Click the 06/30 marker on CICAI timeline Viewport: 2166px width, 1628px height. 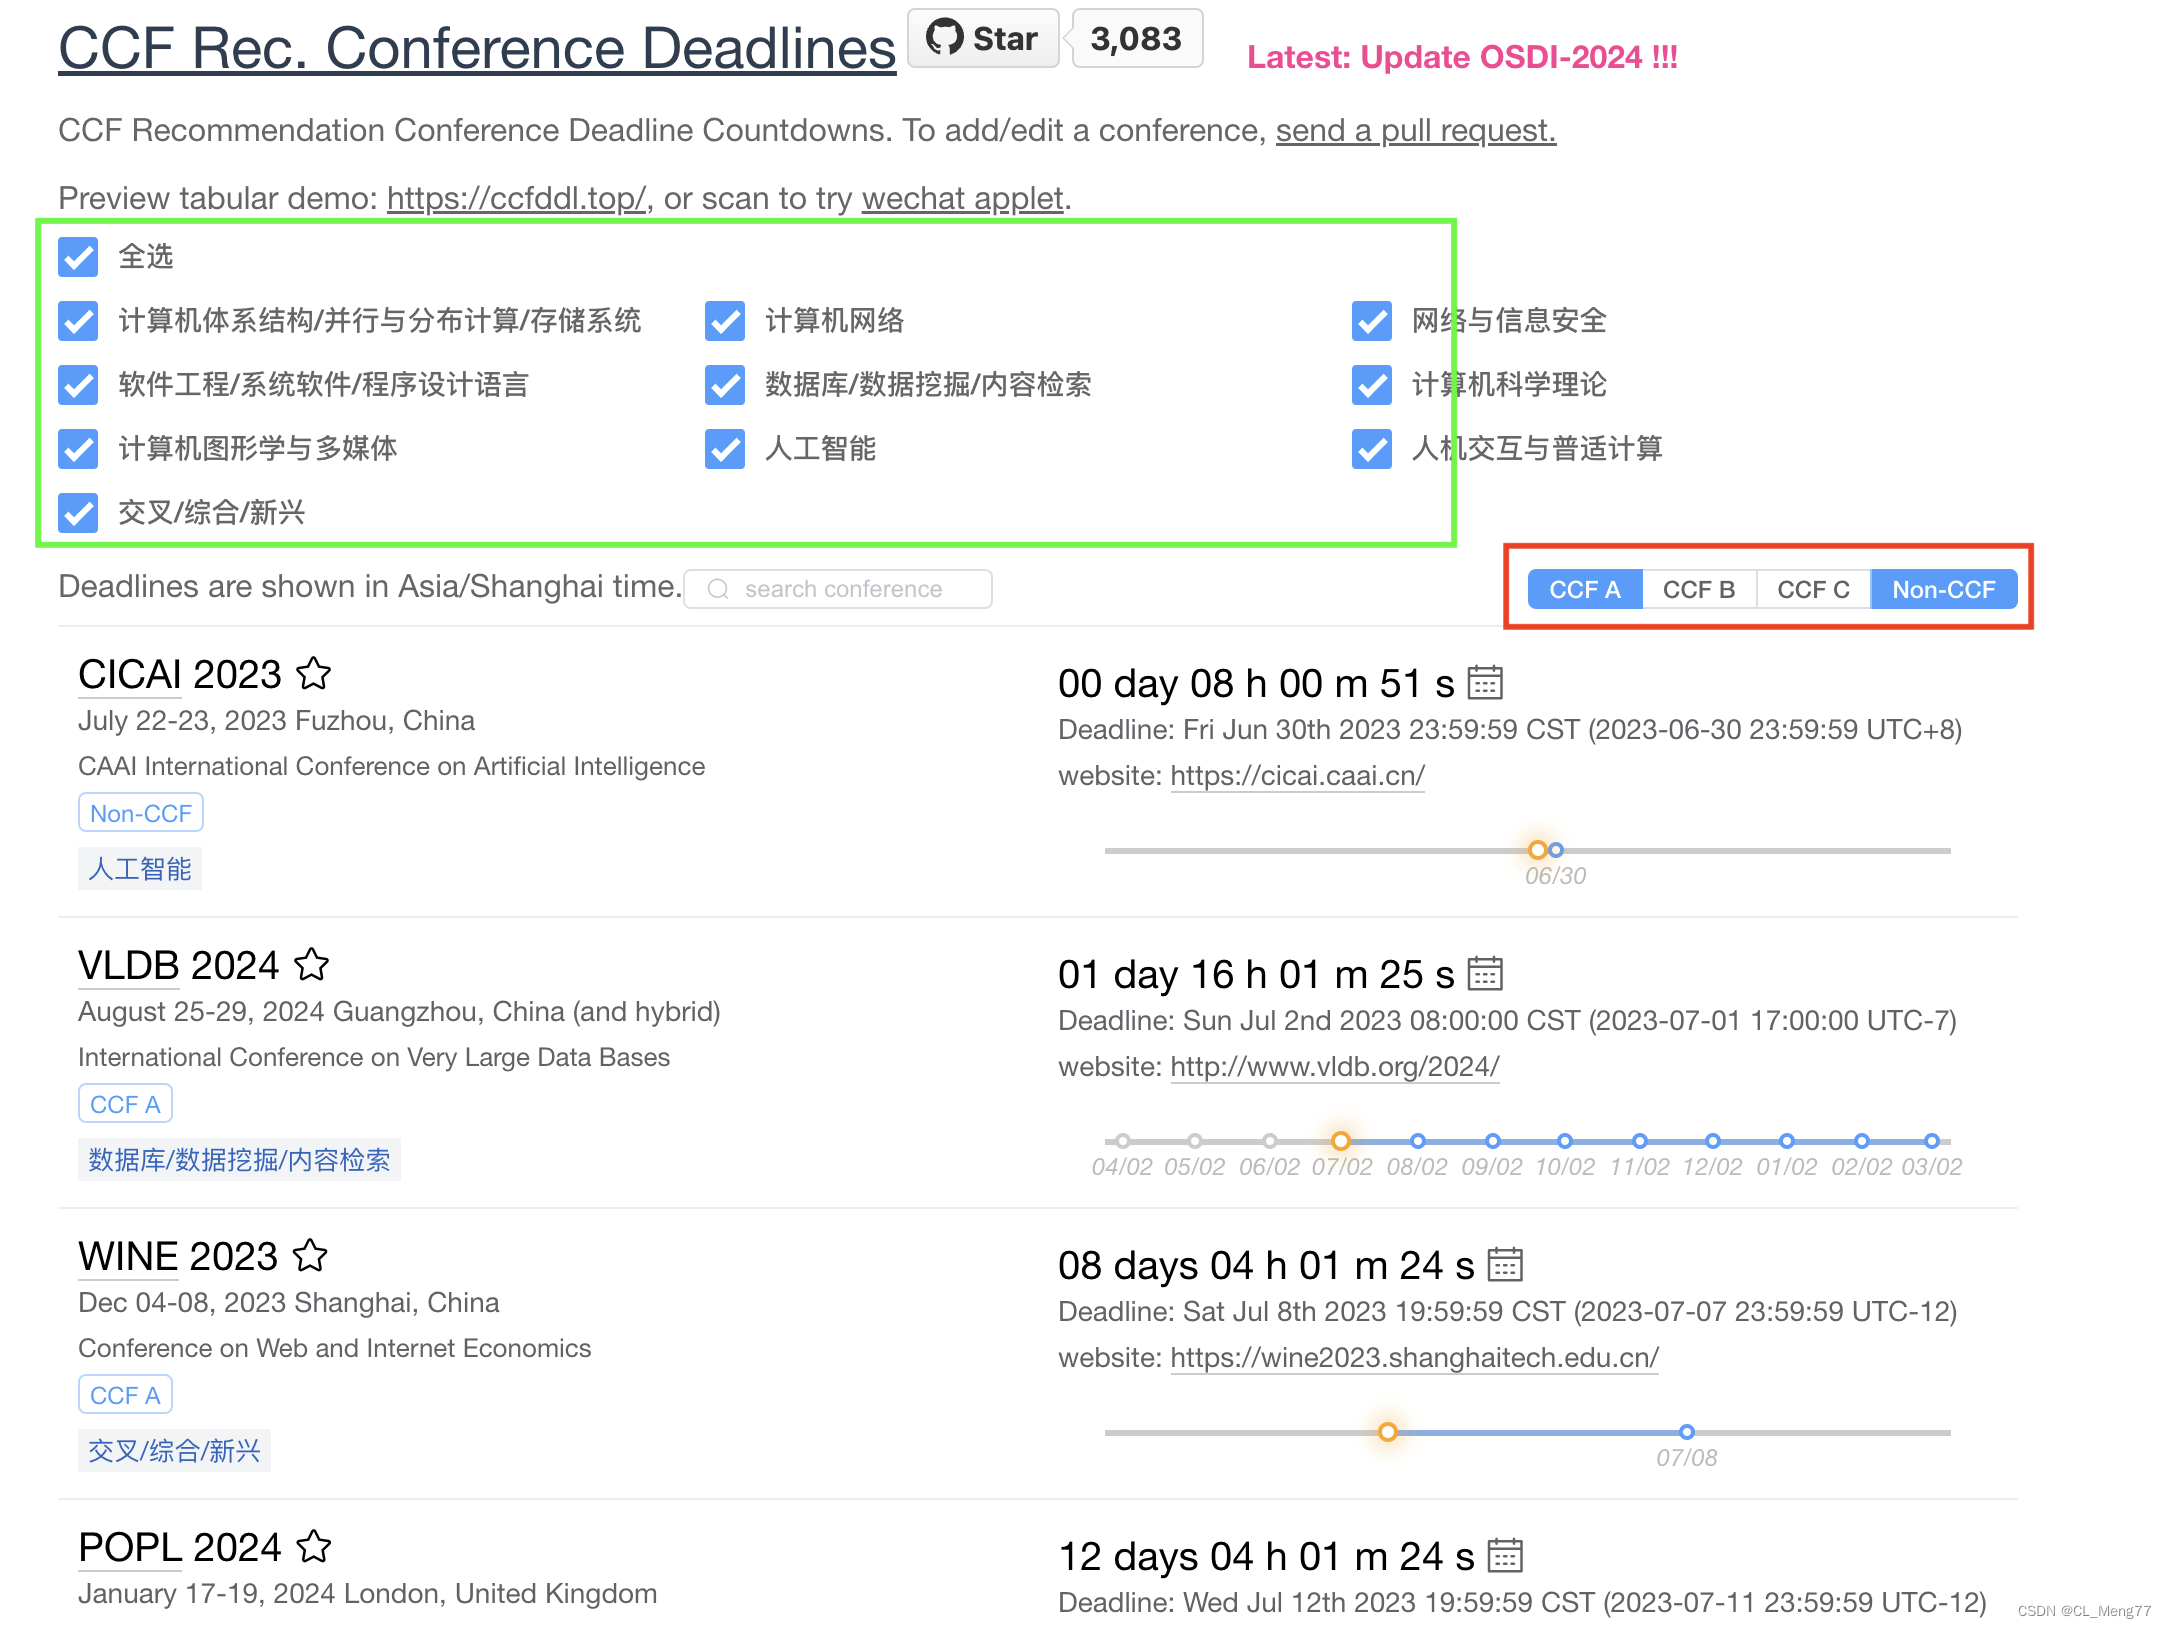tap(1556, 850)
